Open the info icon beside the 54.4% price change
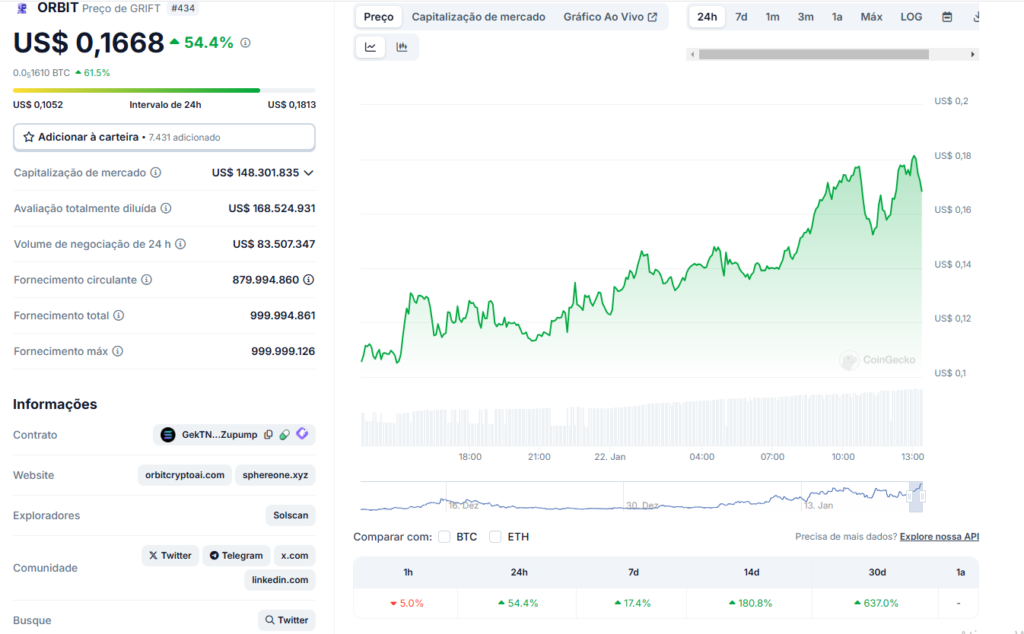Viewport: 1024px width, 634px height. click(246, 42)
